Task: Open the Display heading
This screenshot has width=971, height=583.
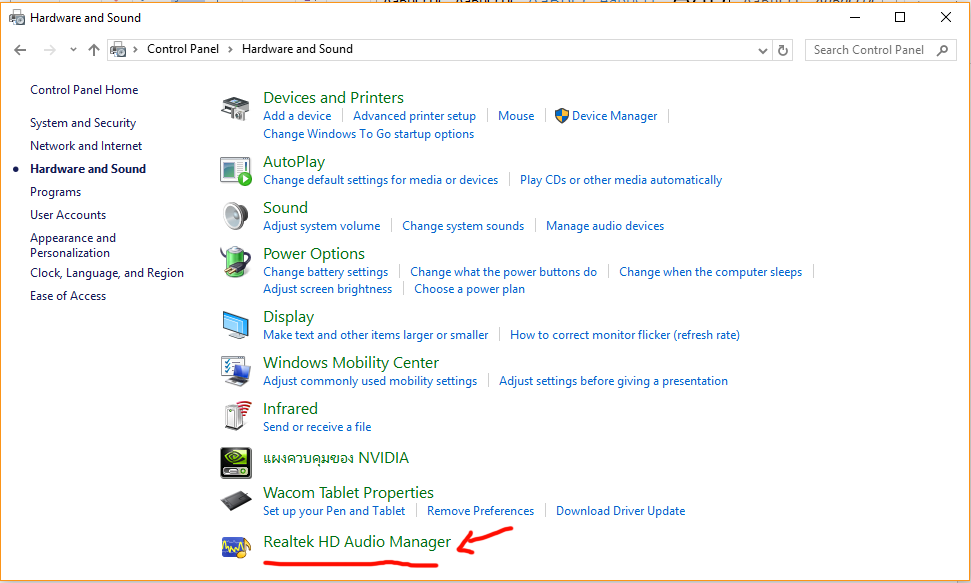Action: [289, 317]
